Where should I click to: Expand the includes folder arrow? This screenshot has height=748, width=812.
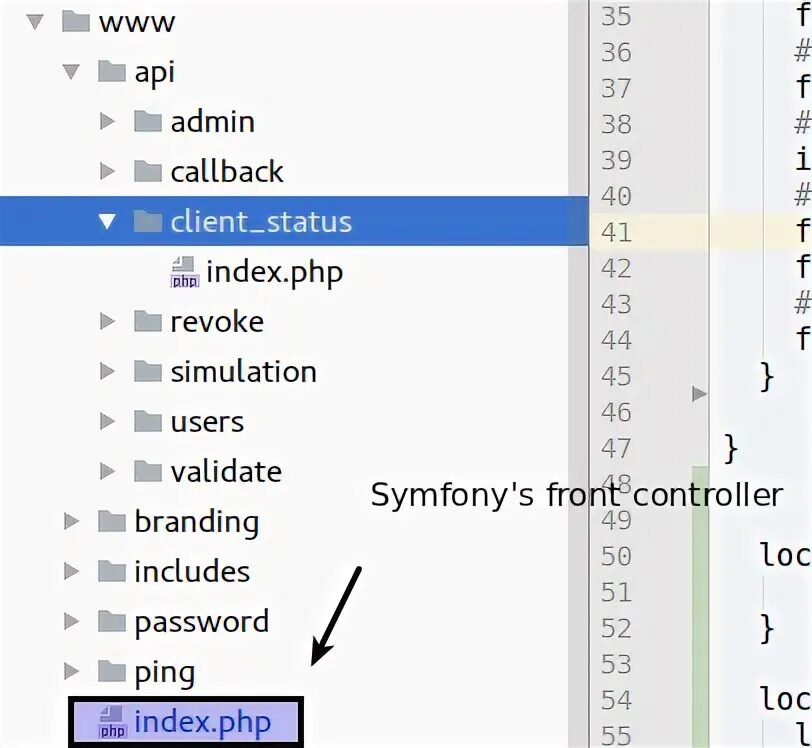(71, 572)
